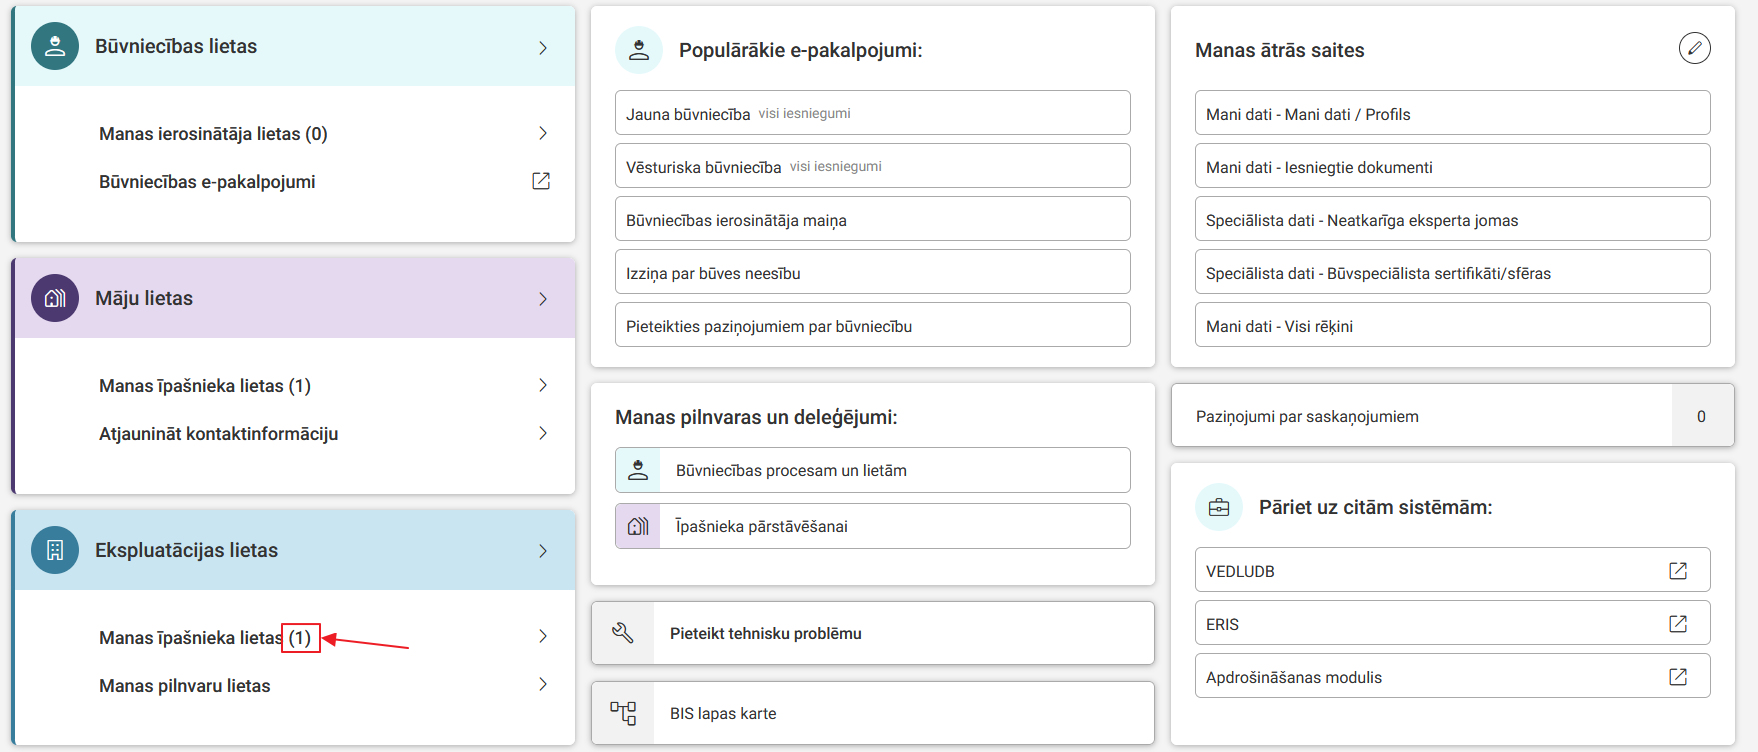This screenshot has height=752, width=1758.
Task: Click the wrench icon for technical problem
Action: [x=623, y=633]
